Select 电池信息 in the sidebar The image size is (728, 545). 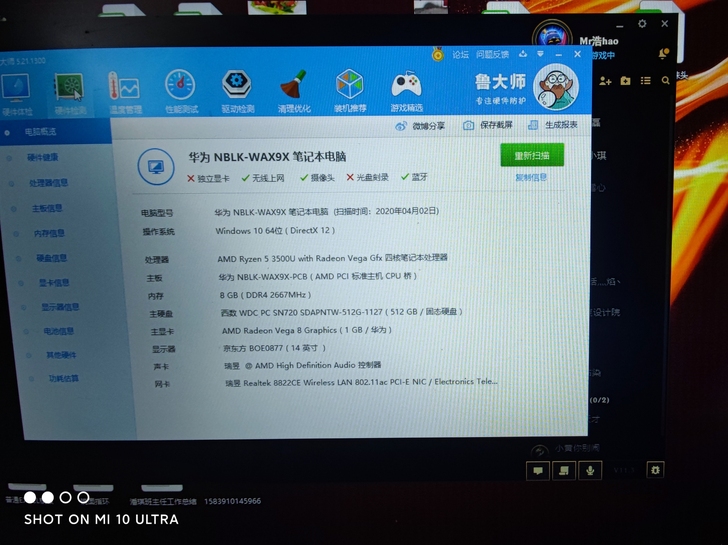click(58, 331)
